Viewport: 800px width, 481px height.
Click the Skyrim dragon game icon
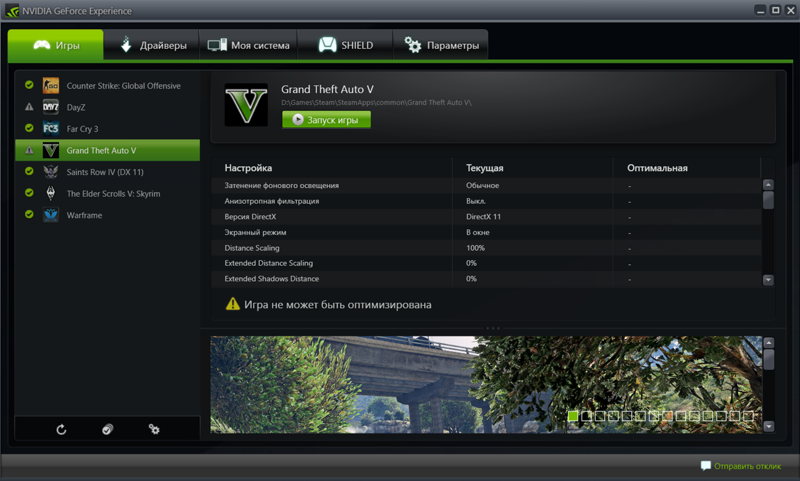pyautogui.click(x=51, y=193)
